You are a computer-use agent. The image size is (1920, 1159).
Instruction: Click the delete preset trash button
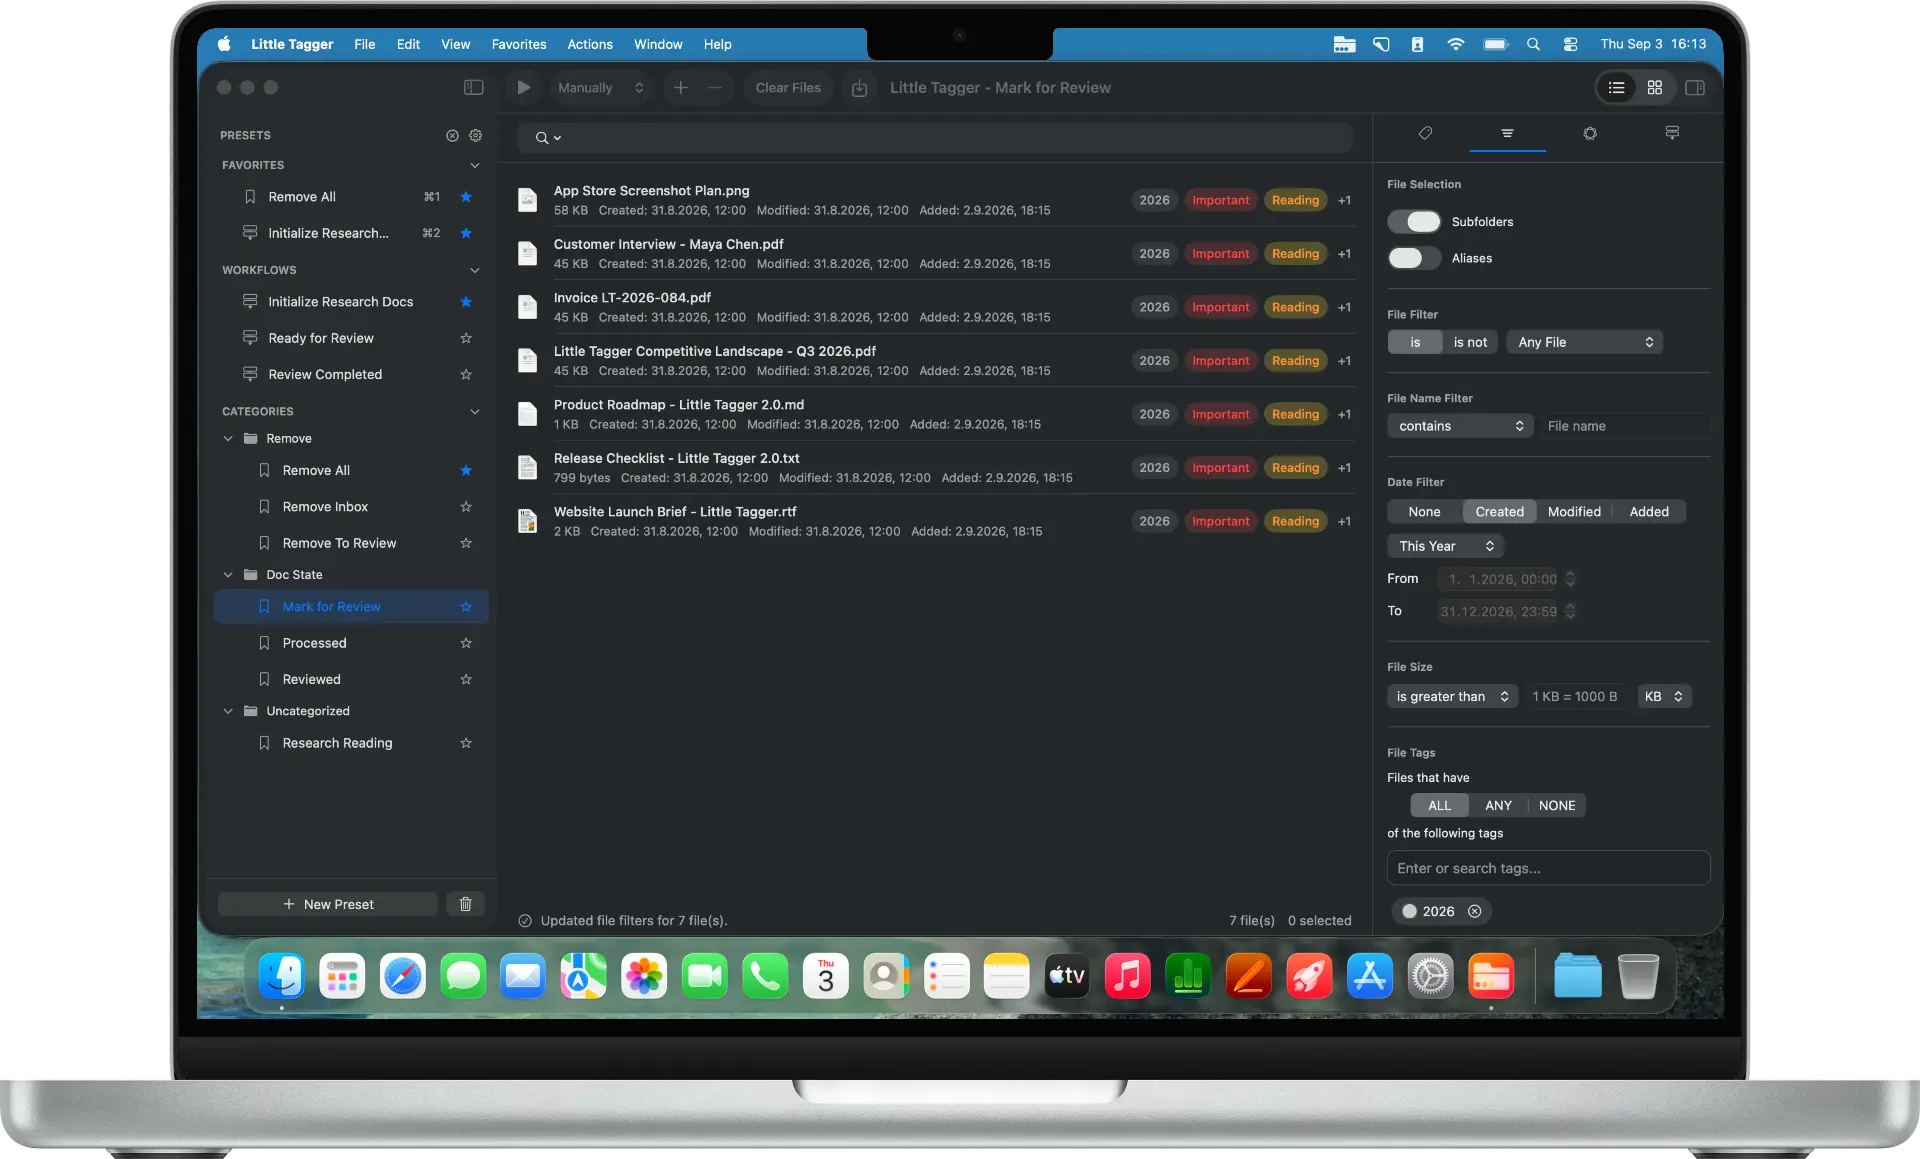465,905
